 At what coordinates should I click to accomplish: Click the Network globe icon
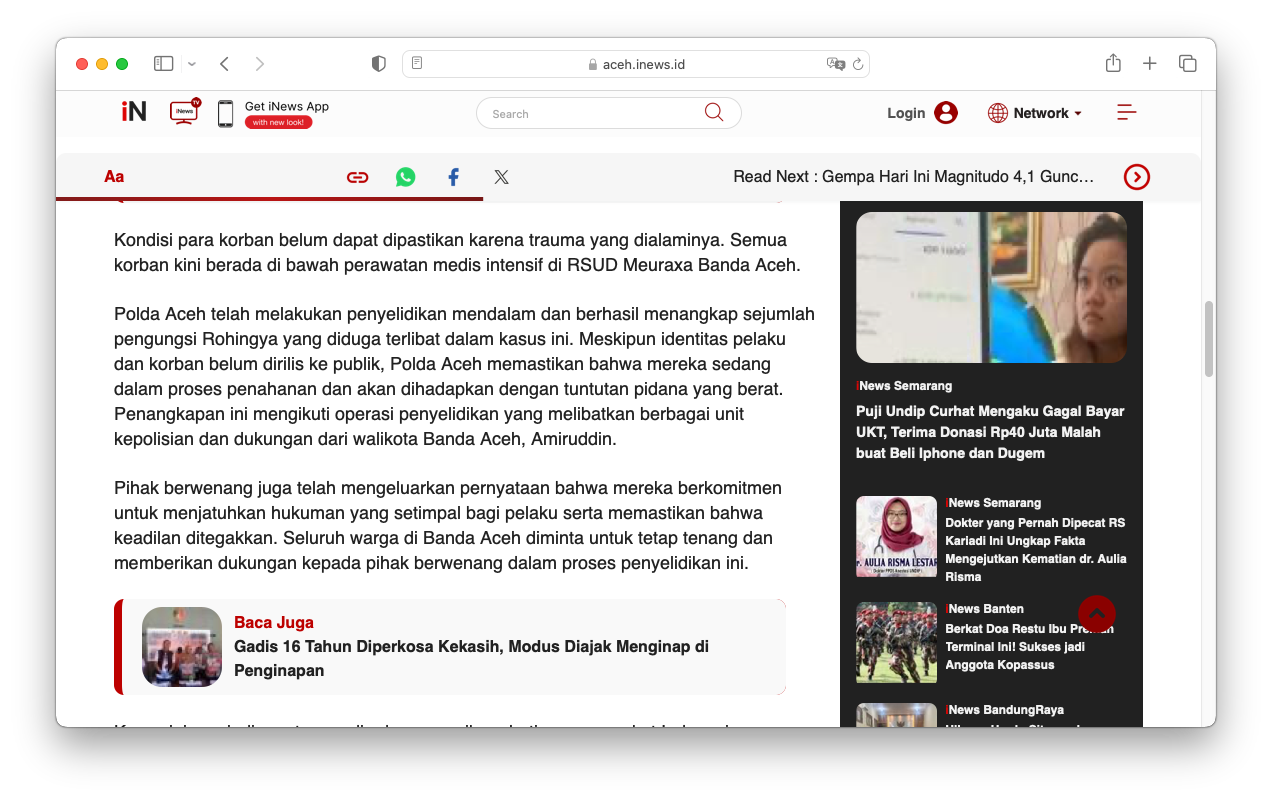pos(998,113)
